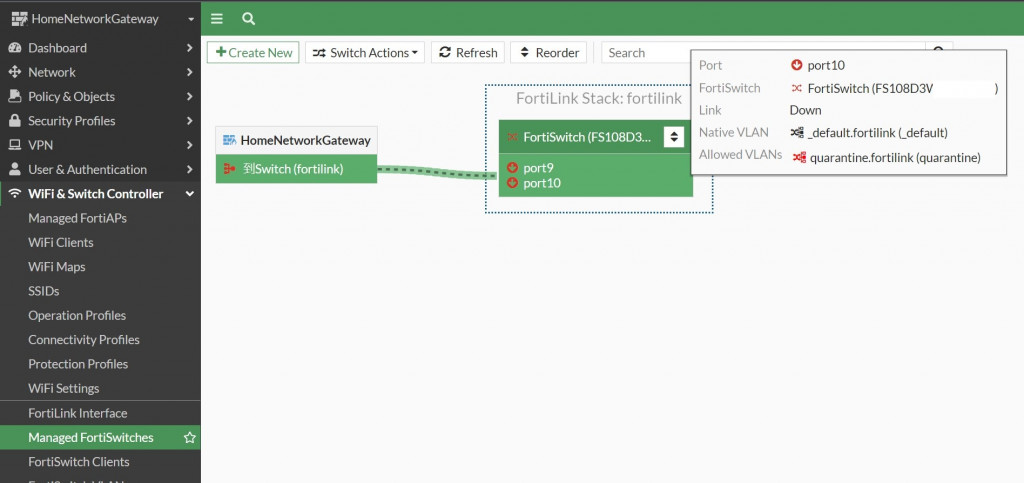Click the Refresh button
1024x483 pixels.
(x=468, y=53)
